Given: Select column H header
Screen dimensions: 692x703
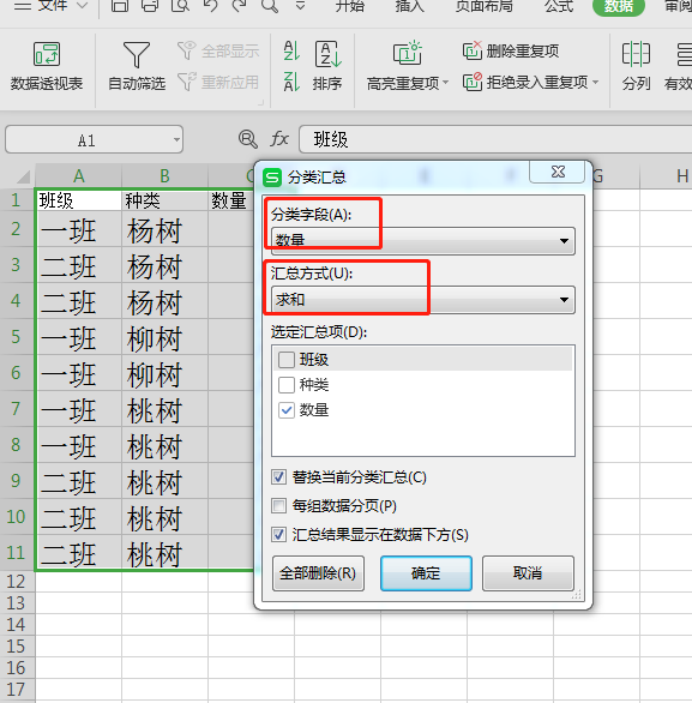Looking at the screenshot, I should click(x=666, y=176).
